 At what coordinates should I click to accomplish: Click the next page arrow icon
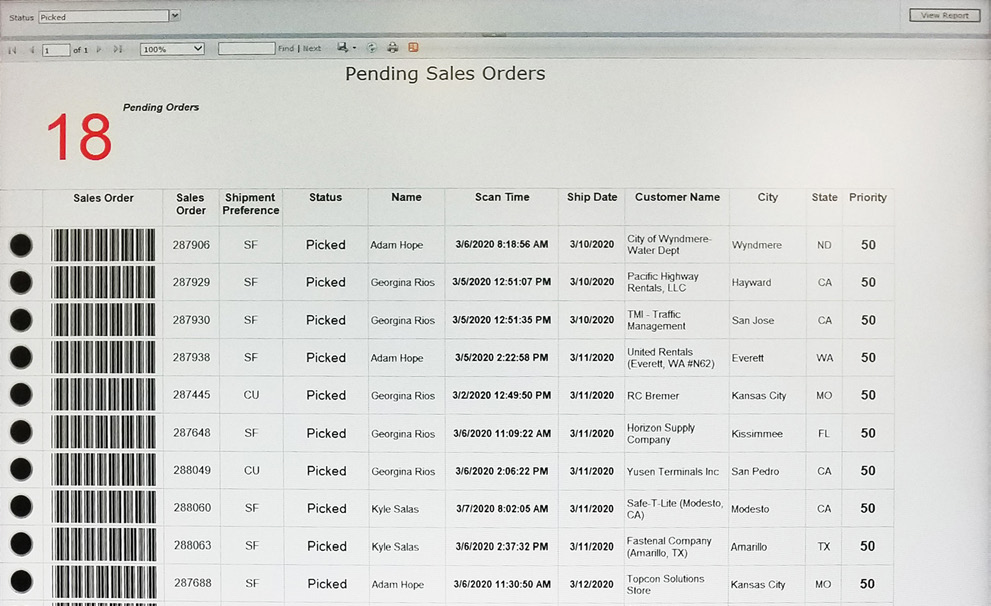coord(99,49)
